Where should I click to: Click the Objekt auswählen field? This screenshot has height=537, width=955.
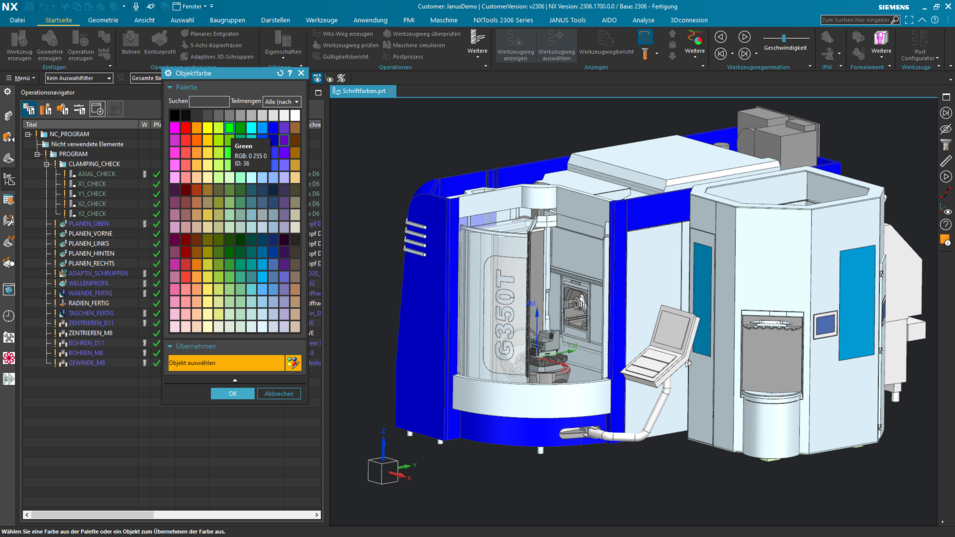226,363
